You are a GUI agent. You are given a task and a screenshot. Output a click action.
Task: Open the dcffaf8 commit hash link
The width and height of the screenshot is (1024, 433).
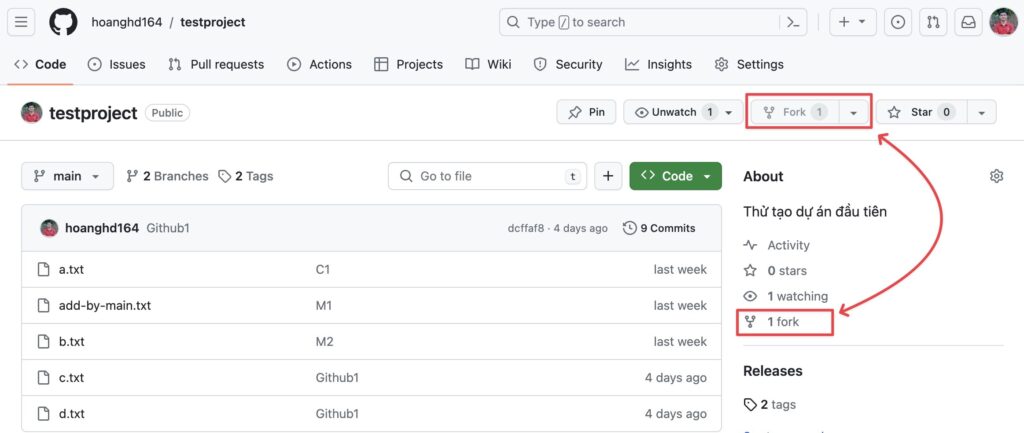point(526,228)
